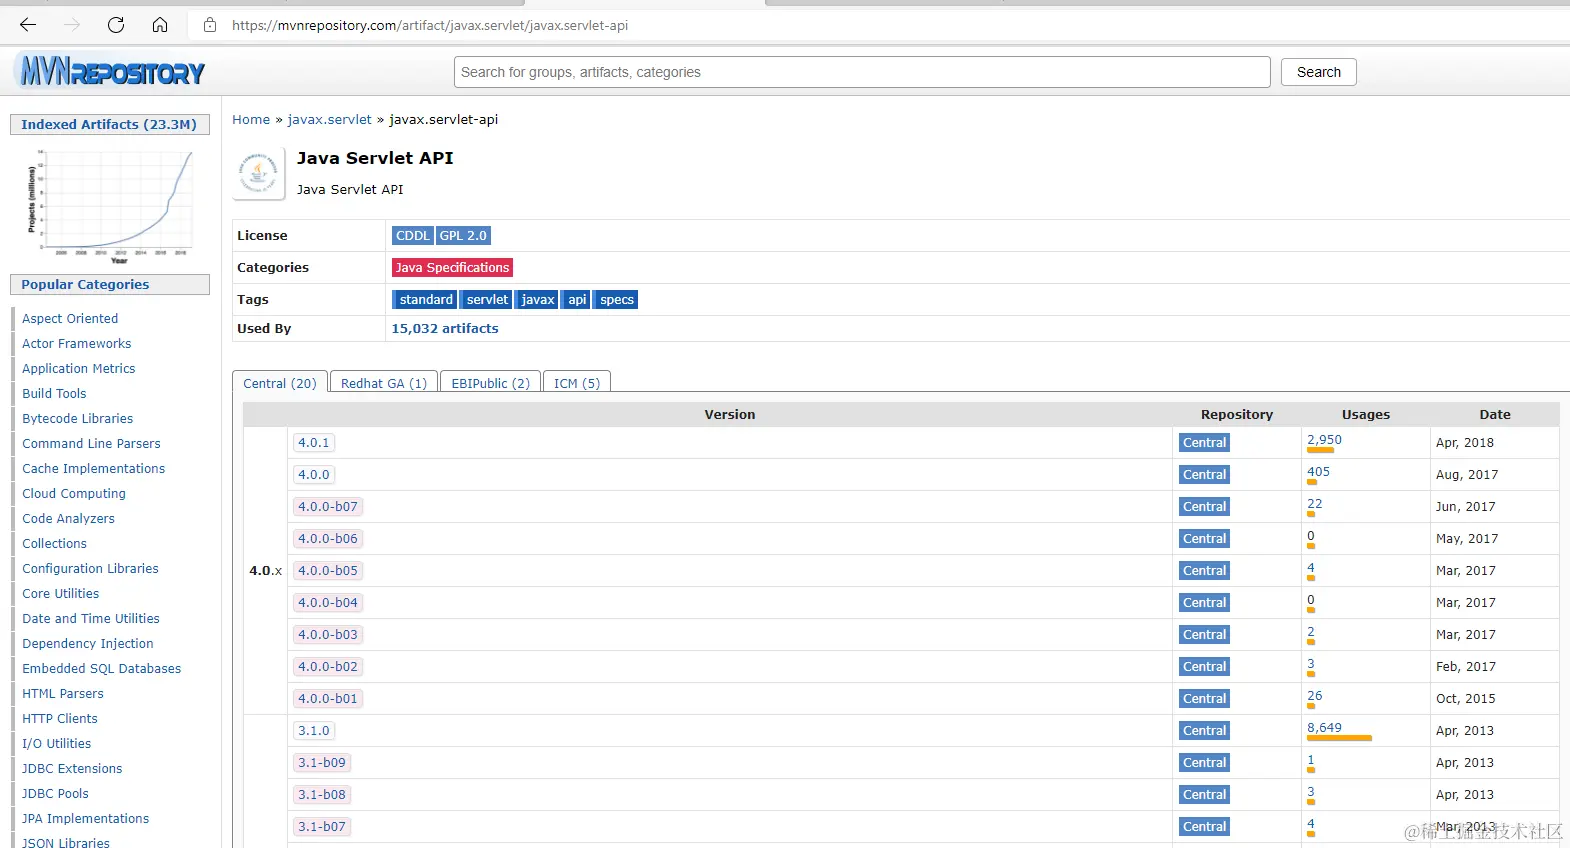Open Home breadcrumb link
The image size is (1570, 848).
[251, 119]
